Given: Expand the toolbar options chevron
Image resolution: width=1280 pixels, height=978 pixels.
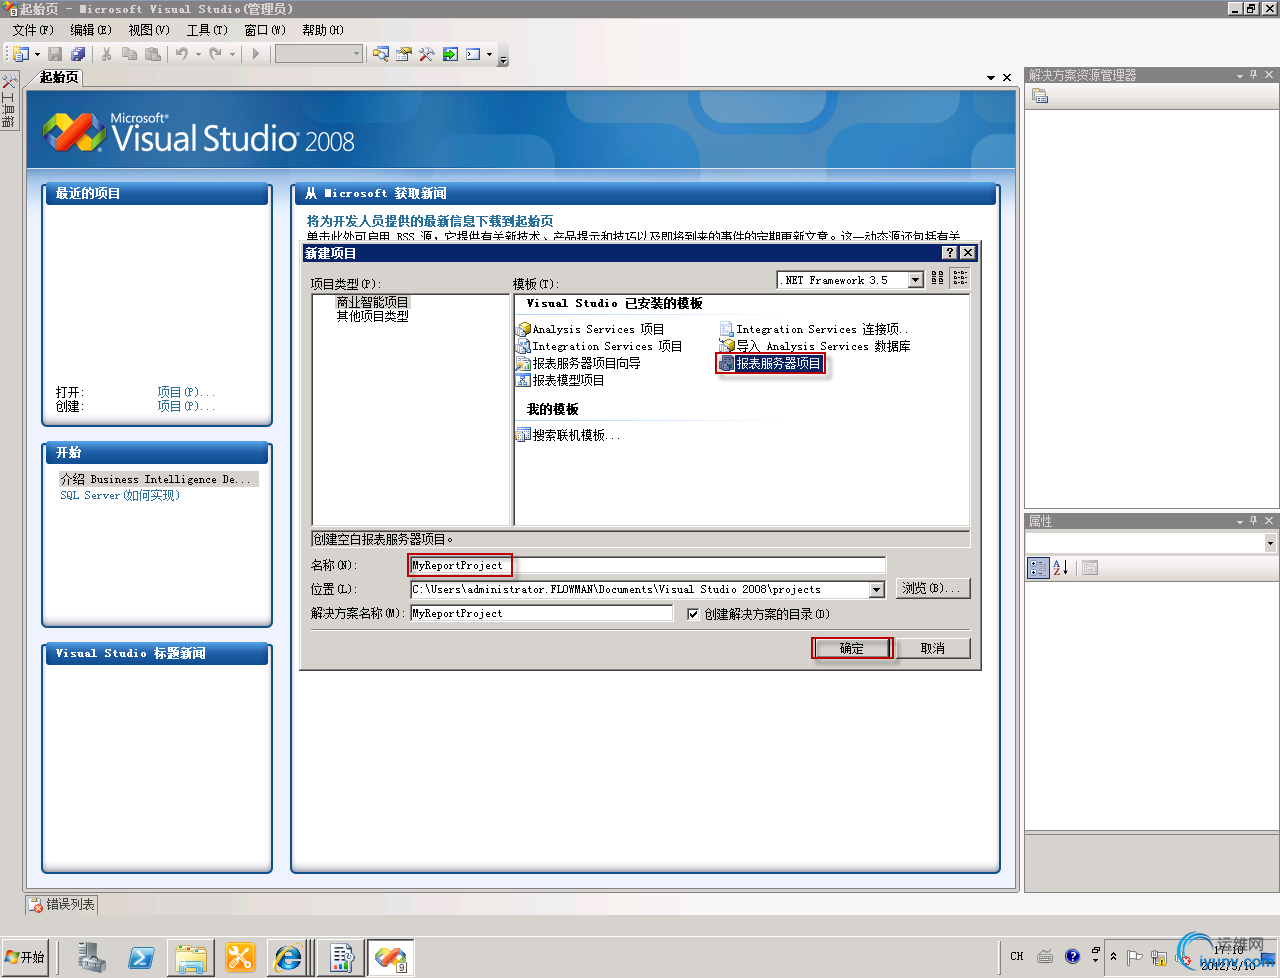Looking at the screenshot, I should 503,57.
